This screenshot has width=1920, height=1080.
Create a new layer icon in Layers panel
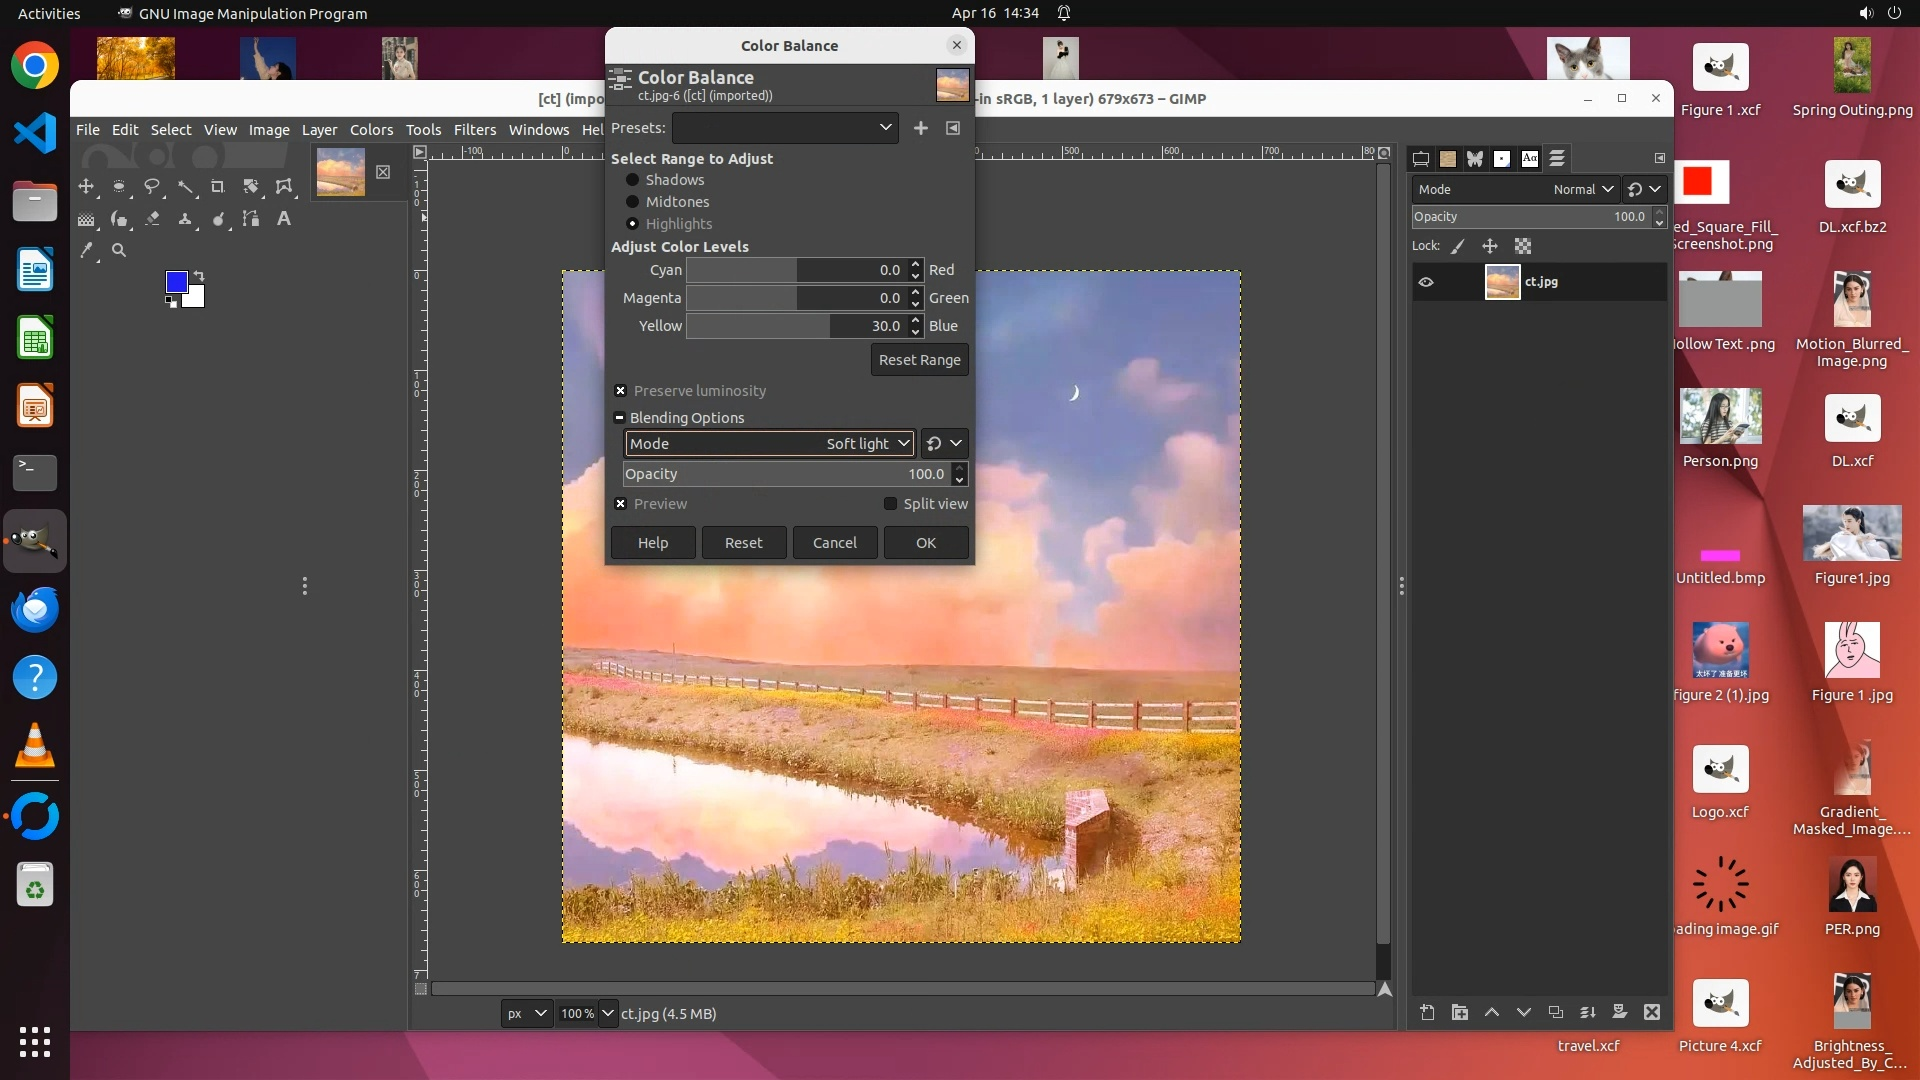1427,1013
